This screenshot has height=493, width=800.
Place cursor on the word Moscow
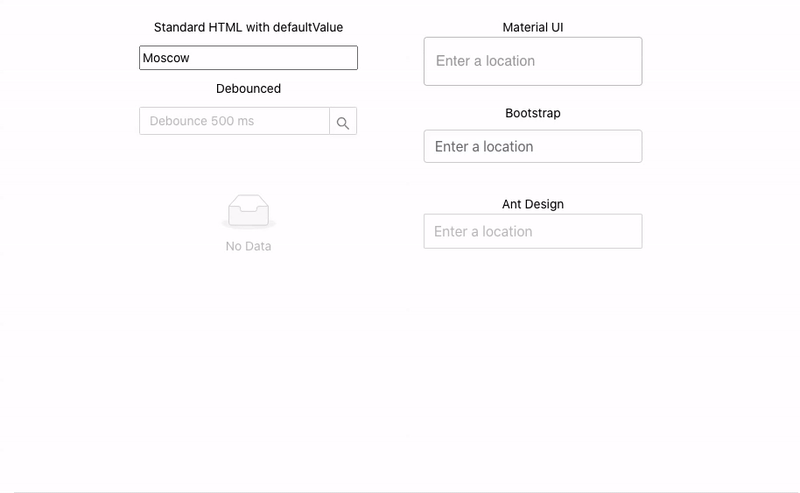pos(166,58)
